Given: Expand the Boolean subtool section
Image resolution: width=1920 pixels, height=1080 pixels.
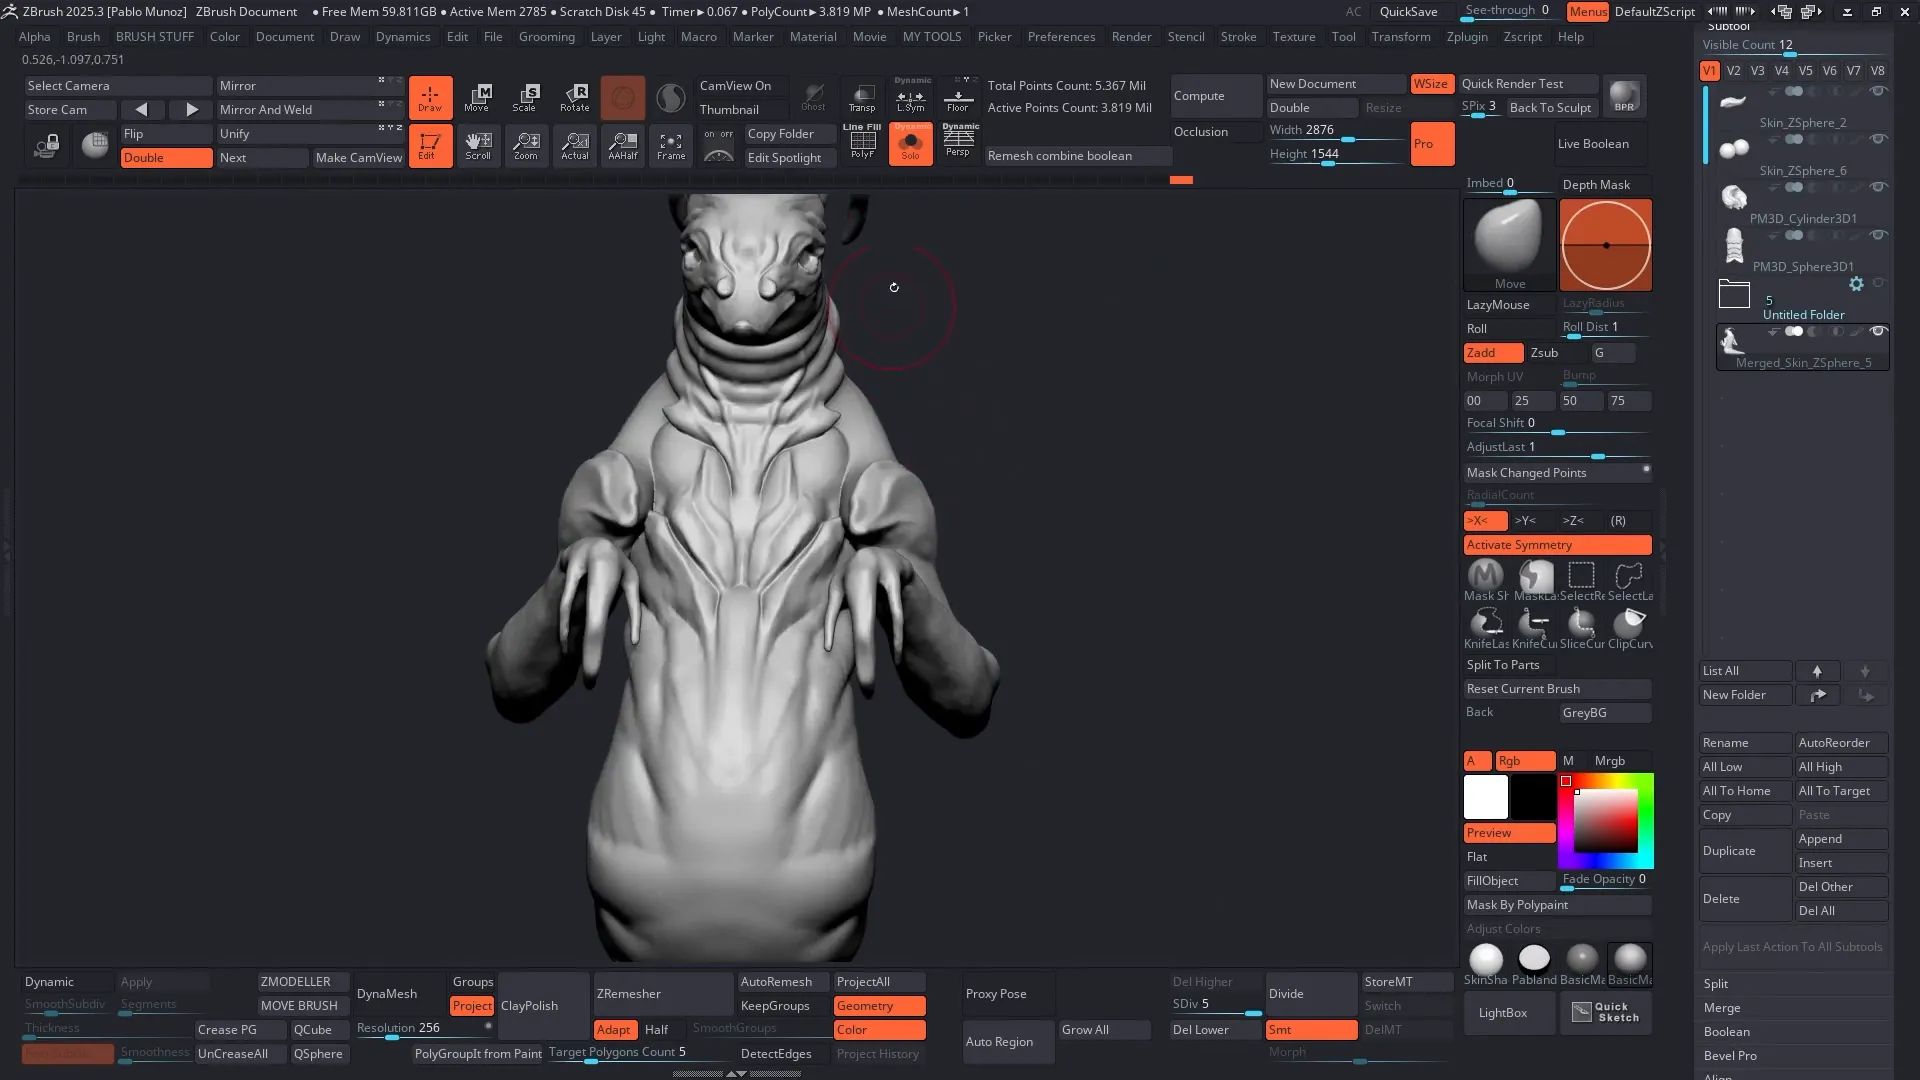Looking at the screenshot, I should pyautogui.click(x=1726, y=1032).
